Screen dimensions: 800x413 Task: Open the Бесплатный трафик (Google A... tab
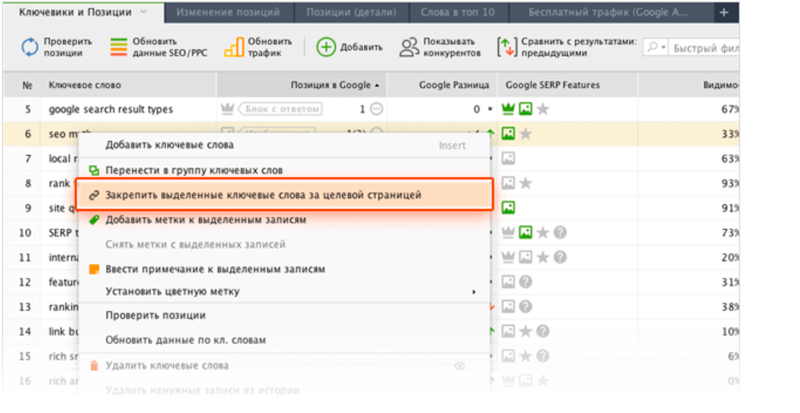(x=609, y=12)
